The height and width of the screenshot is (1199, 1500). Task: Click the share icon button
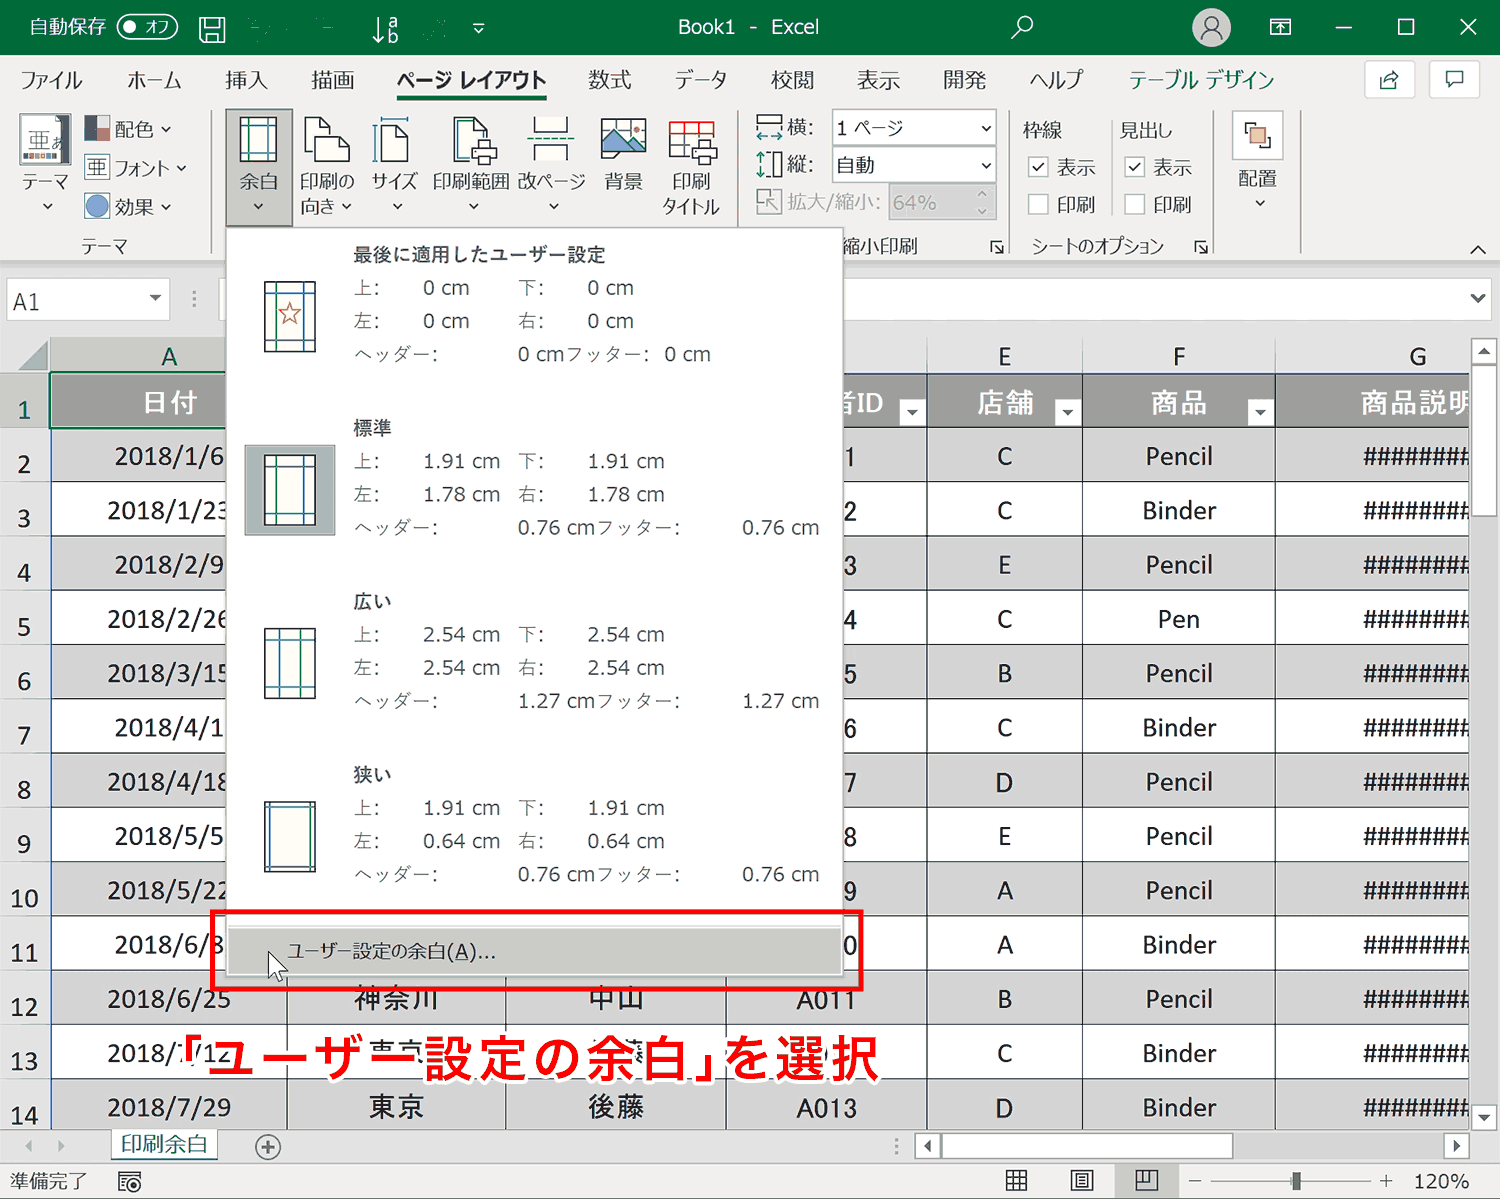1389,80
